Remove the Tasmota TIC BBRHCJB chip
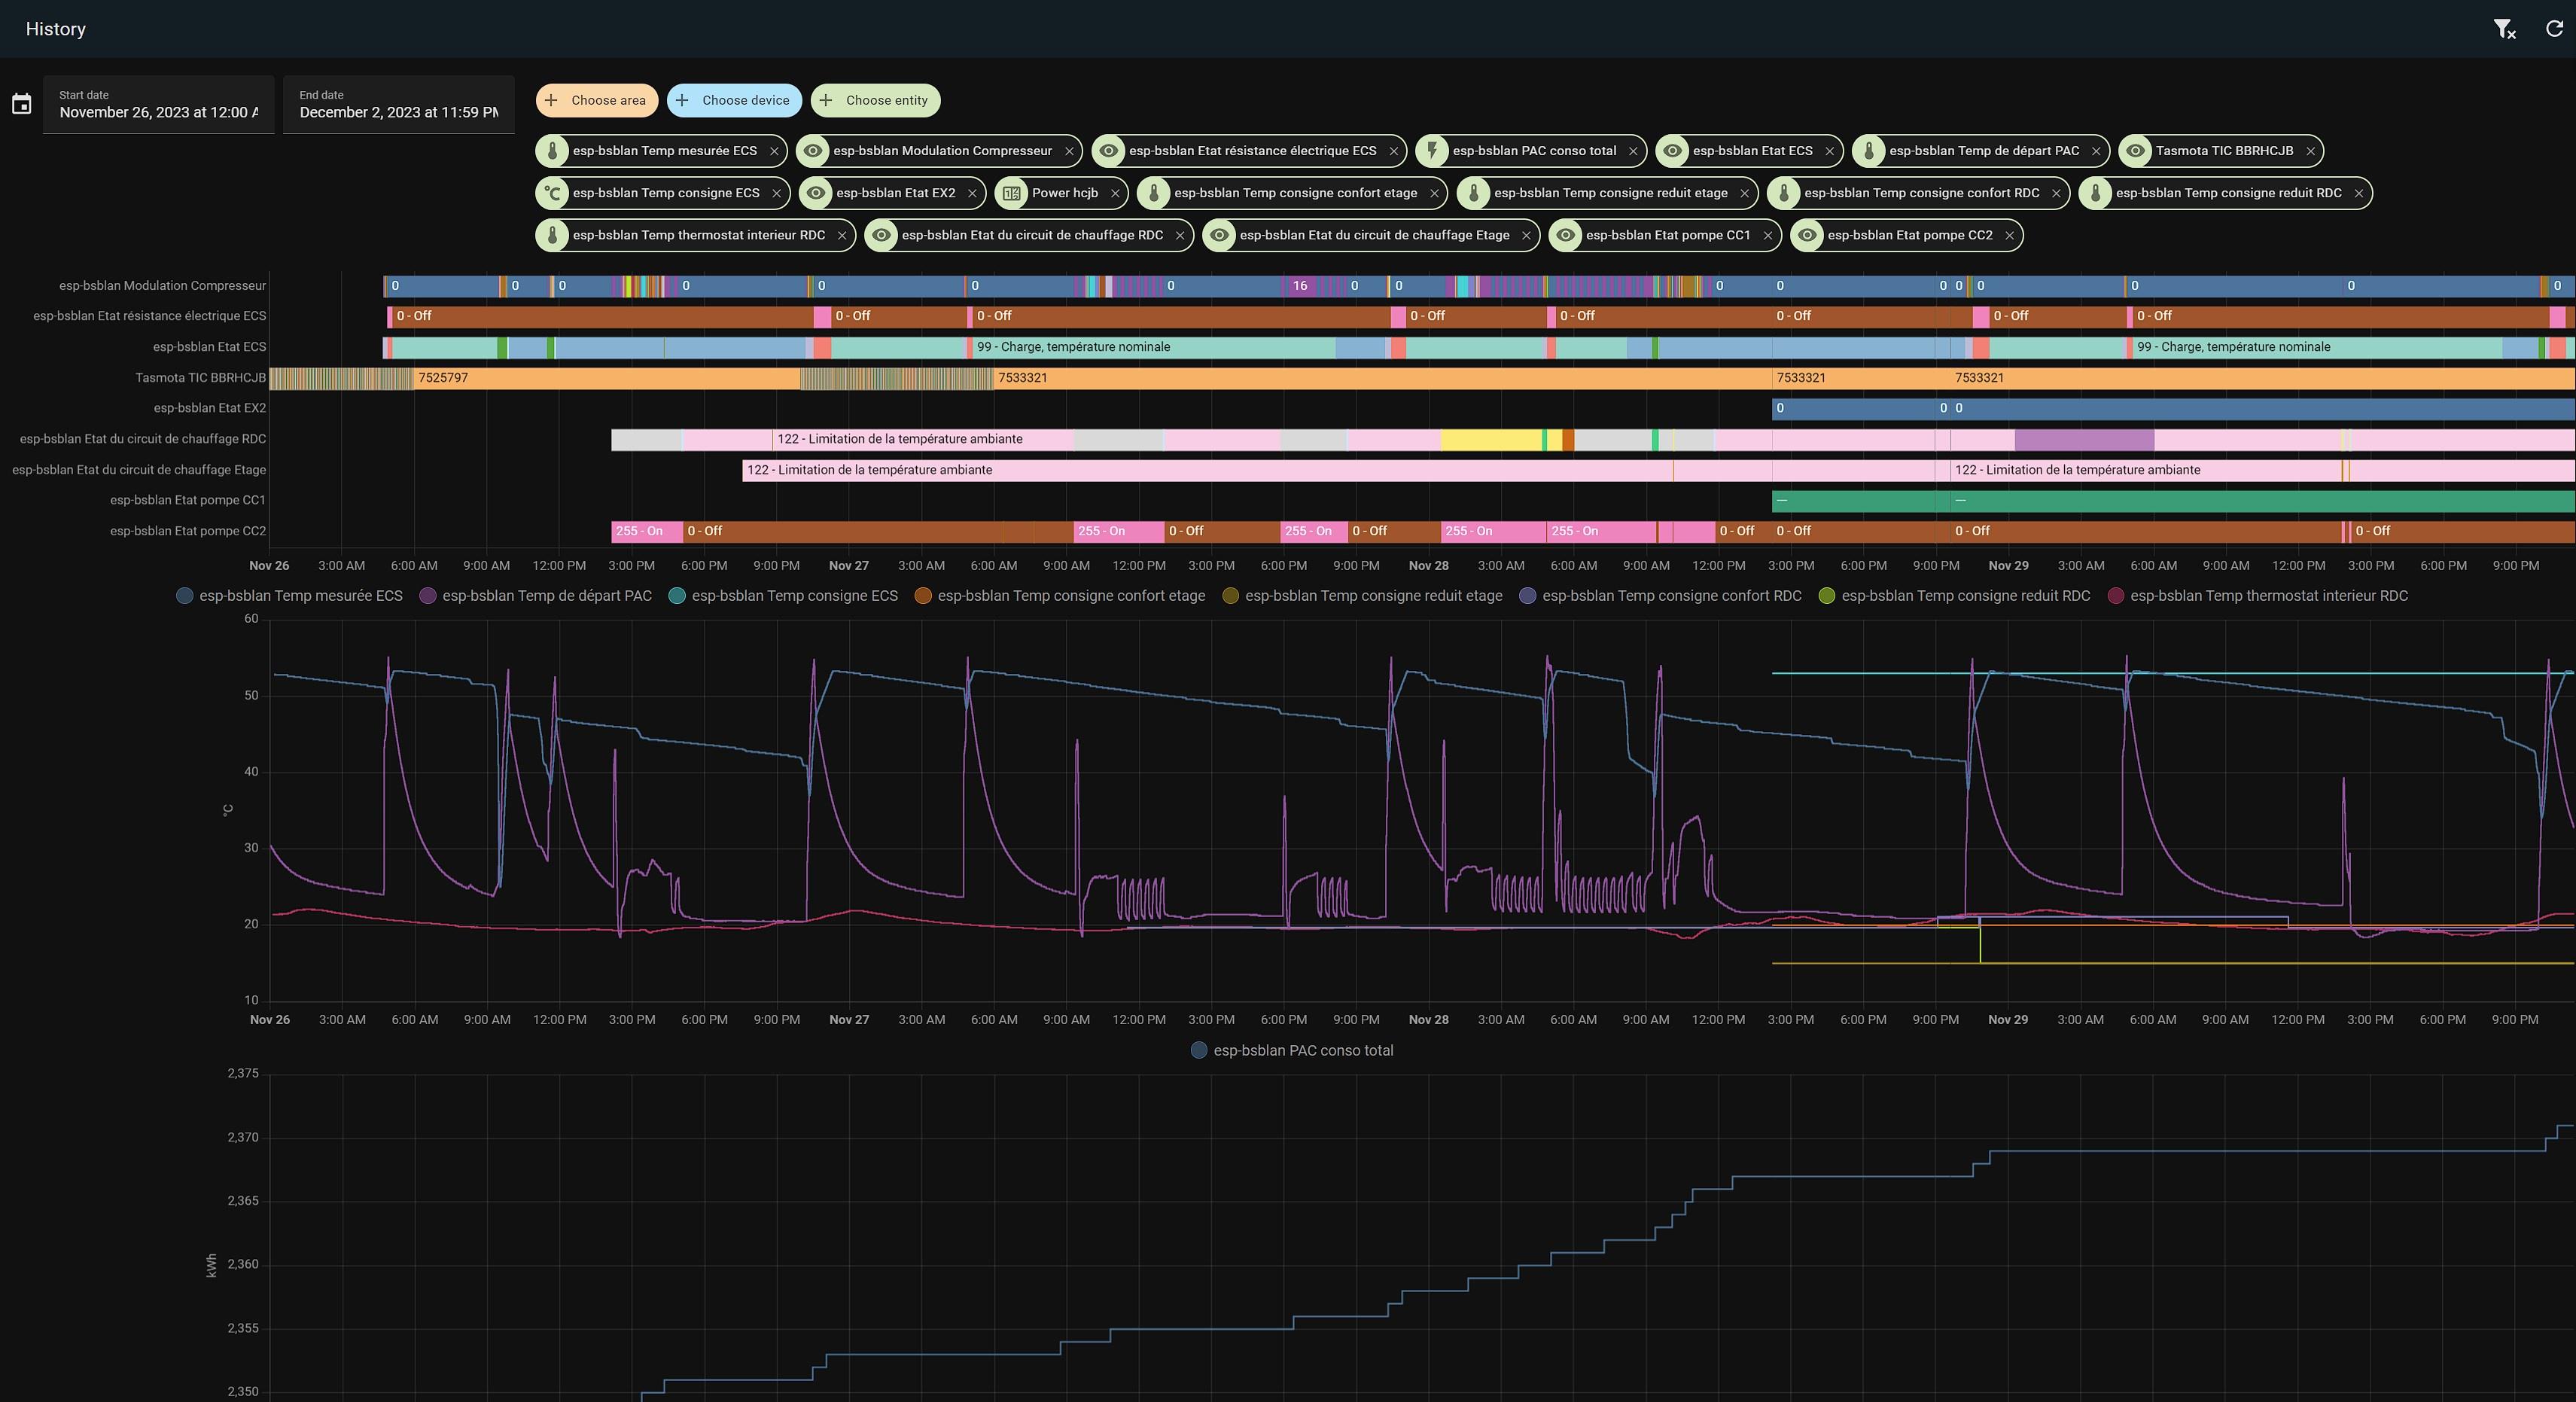The height and width of the screenshot is (1402, 2576). 2310,151
